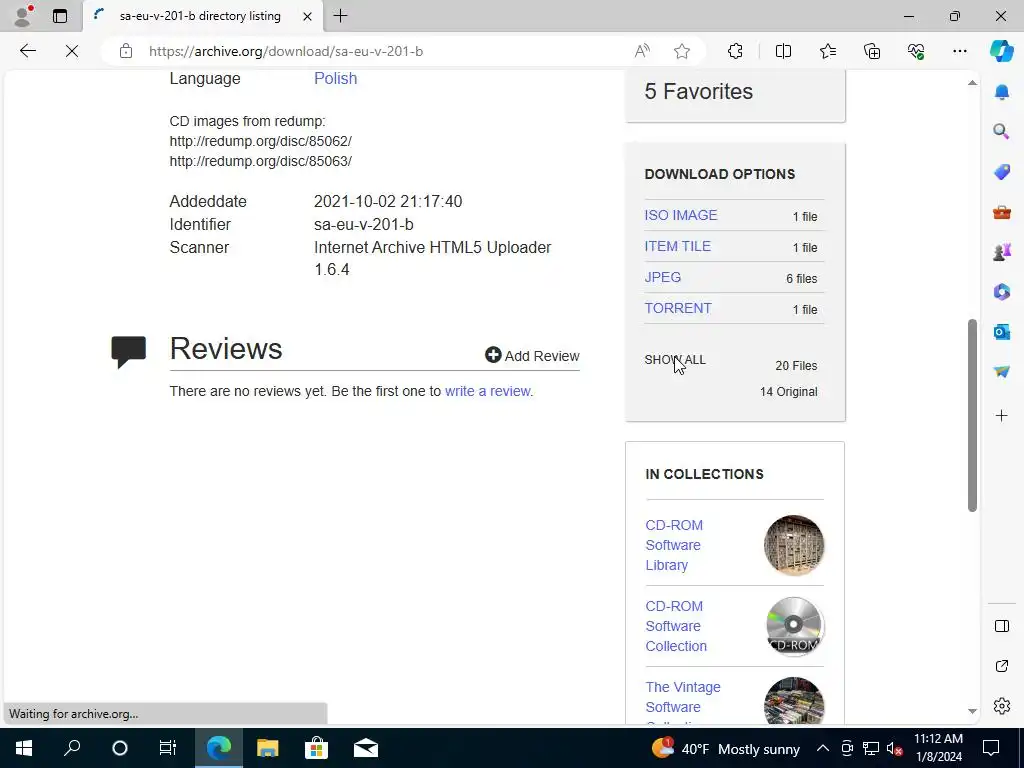This screenshot has width=1024, height=768.
Task: Click the Addeddate value 2021-10-02 21:17:40
Action: click(388, 201)
